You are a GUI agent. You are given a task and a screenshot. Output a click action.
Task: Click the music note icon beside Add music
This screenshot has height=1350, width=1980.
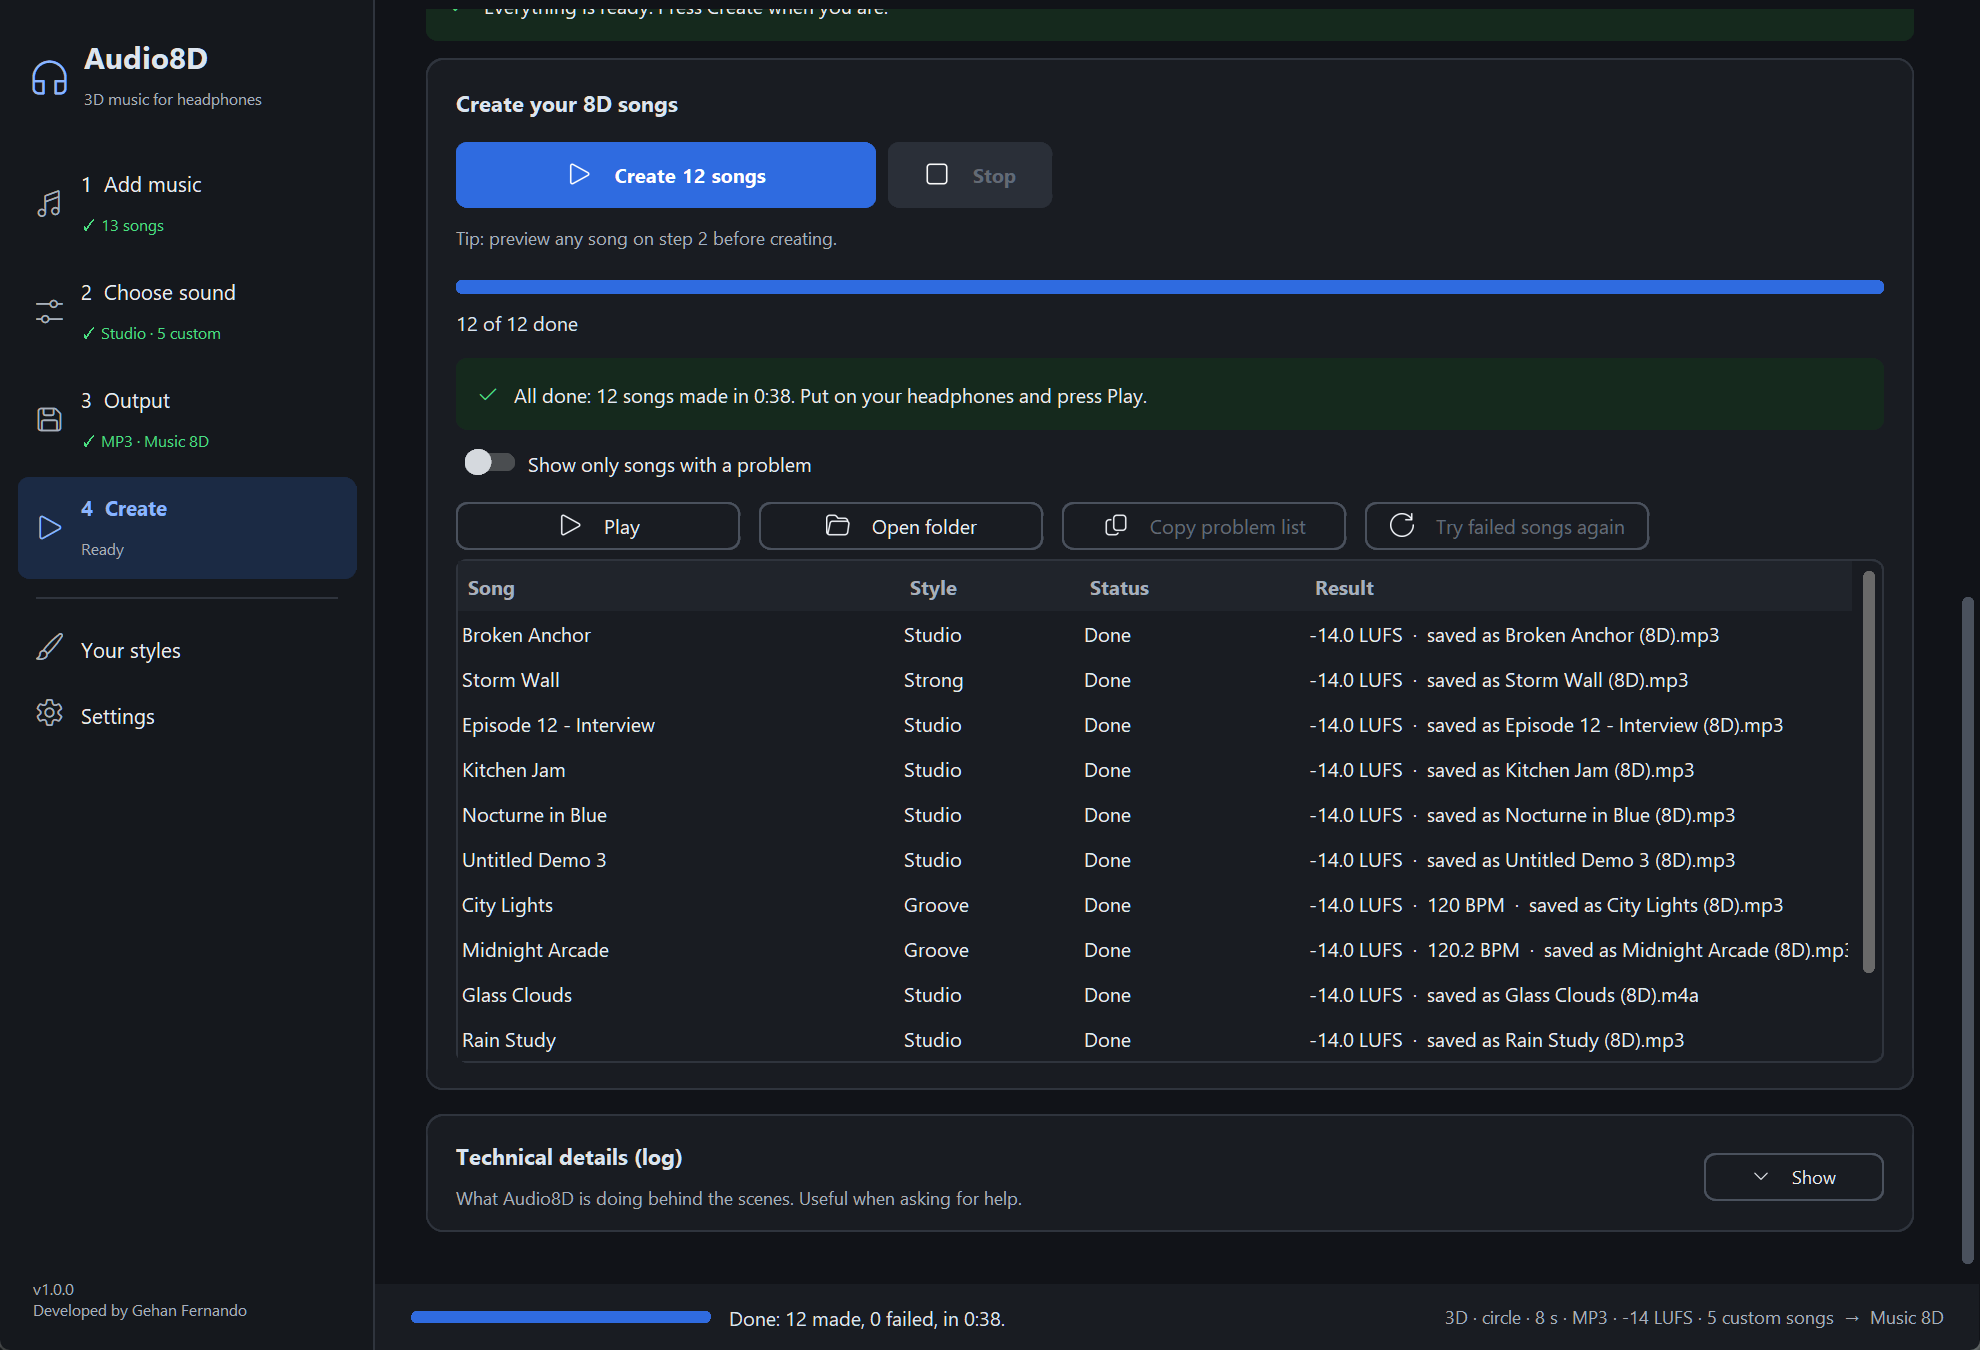pyautogui.click(x=49, y=204)
